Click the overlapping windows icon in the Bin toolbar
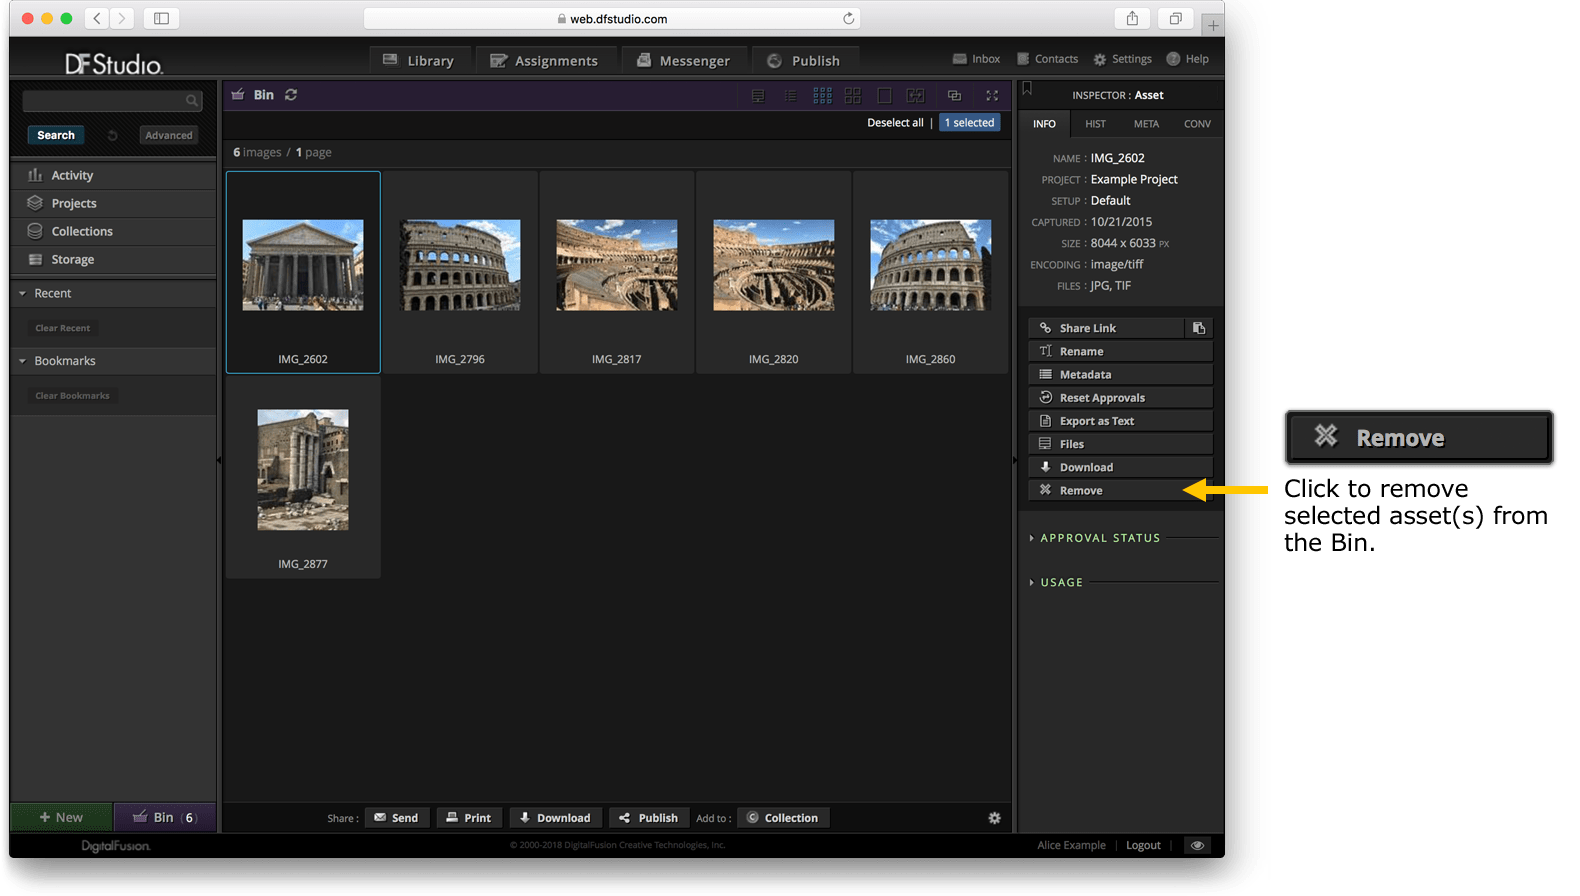1580x896 pixels. tap(954, 95)
